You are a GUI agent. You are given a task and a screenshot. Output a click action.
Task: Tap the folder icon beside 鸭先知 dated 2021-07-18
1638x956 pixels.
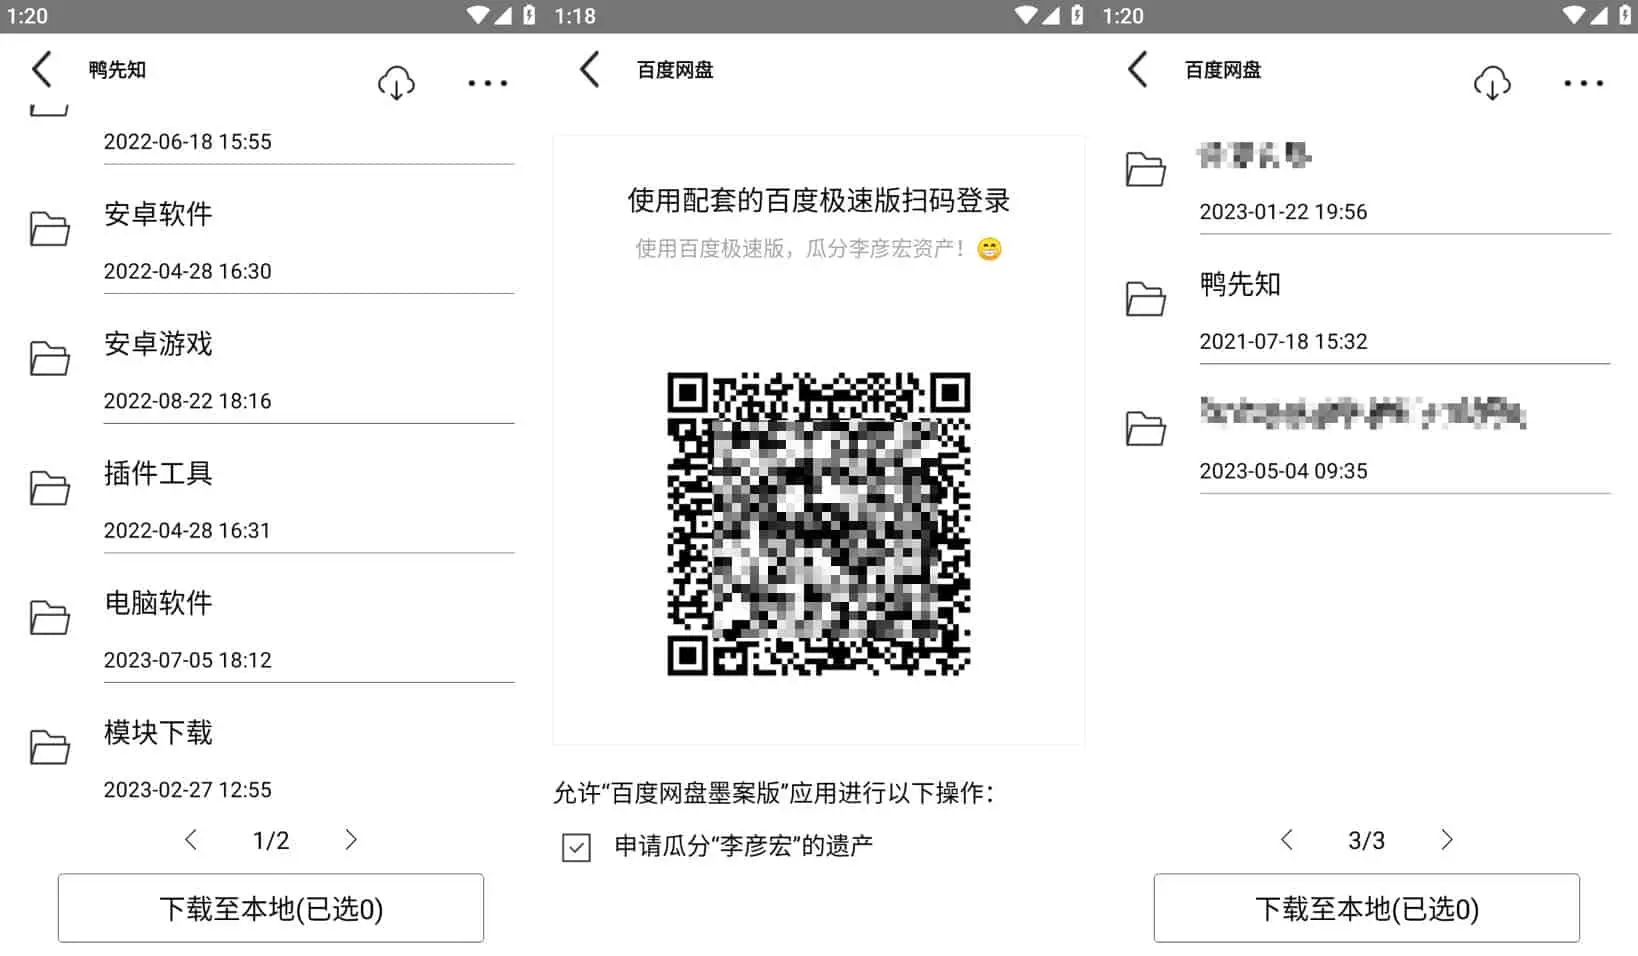click(x=1145, y=299)
